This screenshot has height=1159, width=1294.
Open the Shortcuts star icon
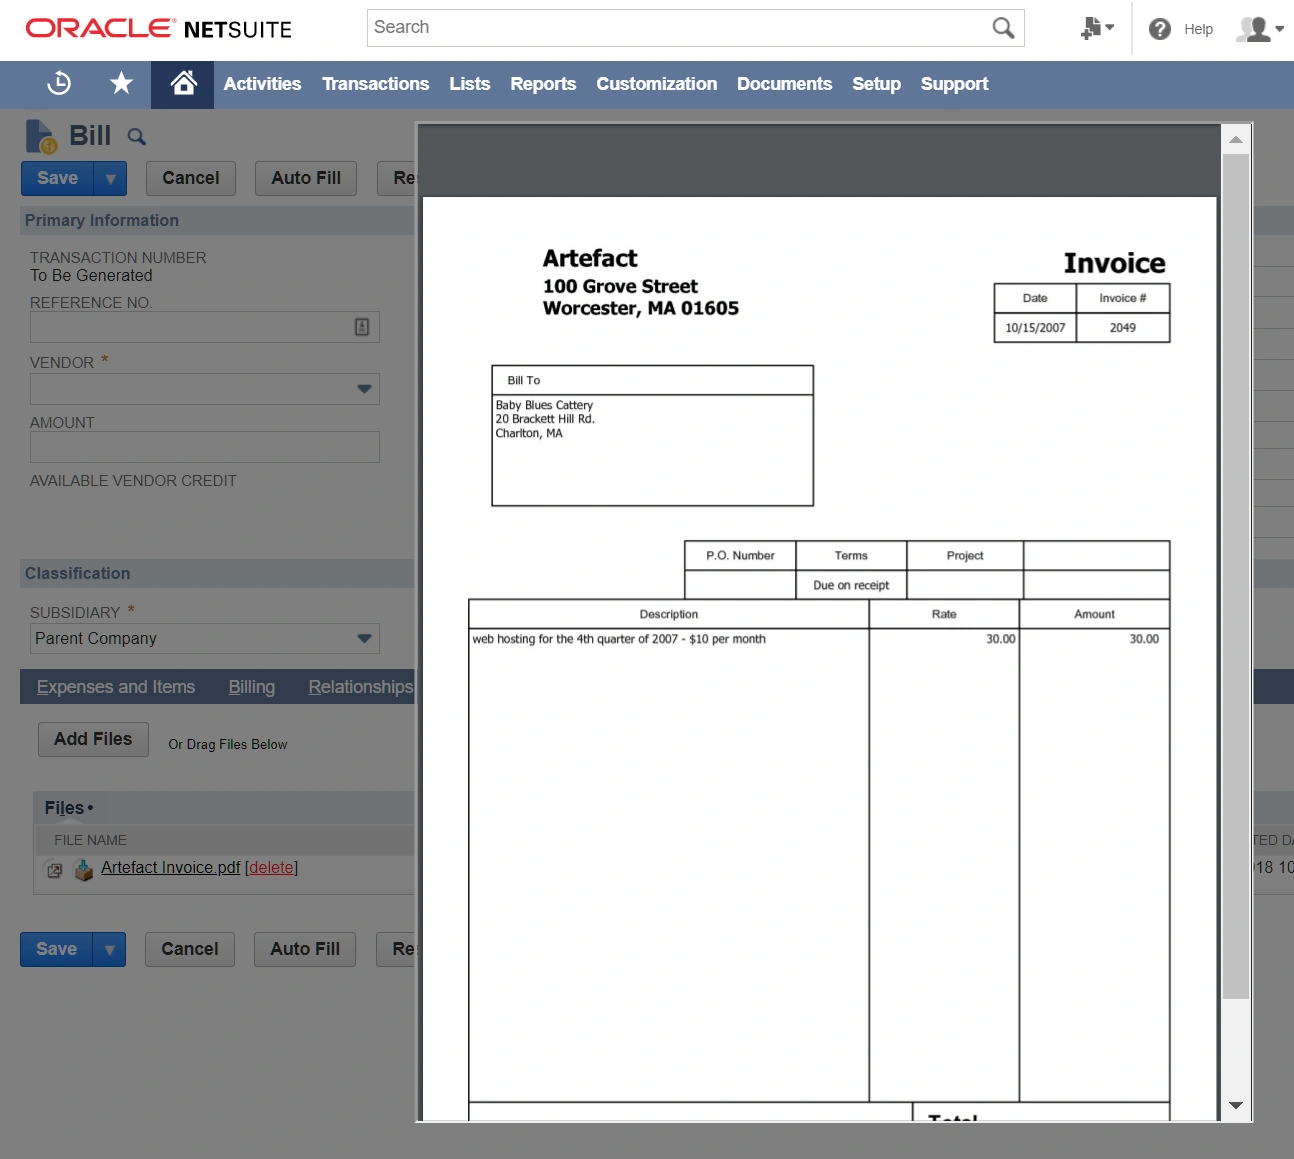121,84
